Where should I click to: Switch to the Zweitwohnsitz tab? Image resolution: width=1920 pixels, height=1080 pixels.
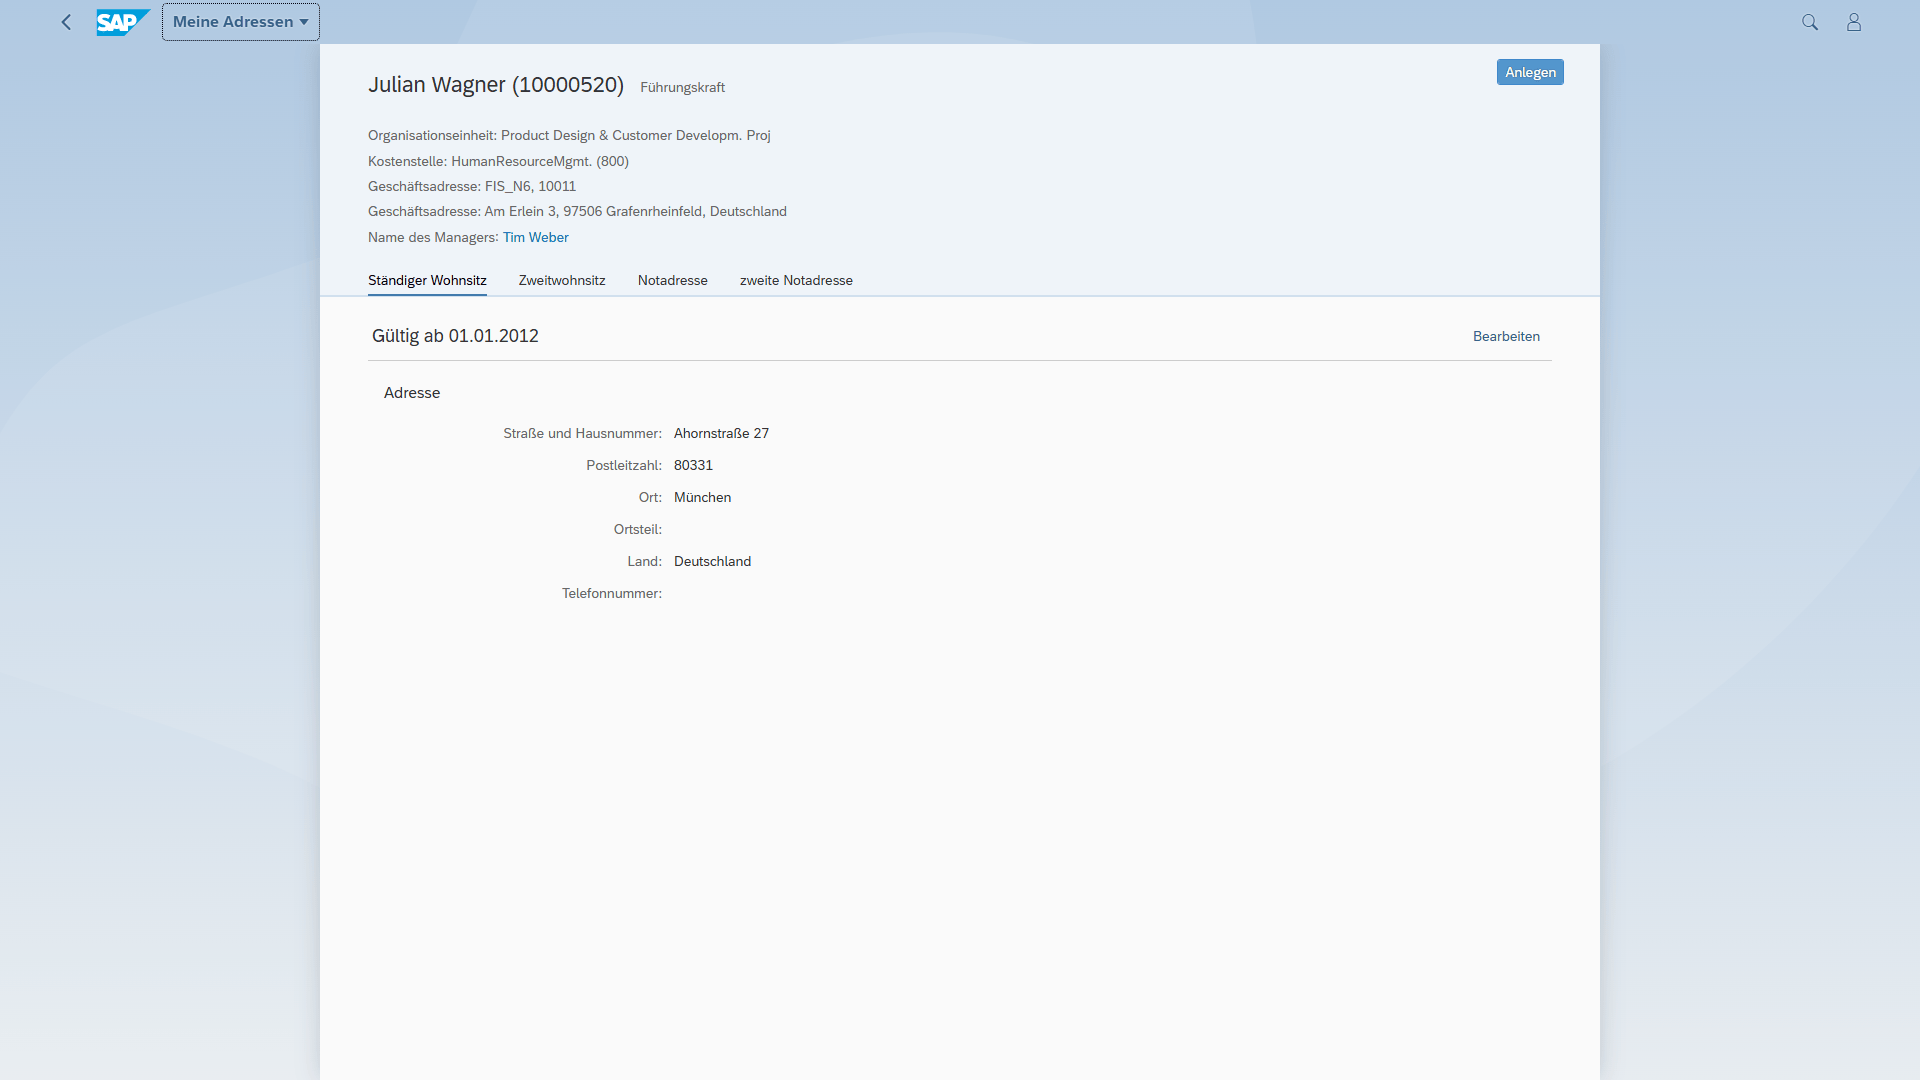coord(562,280)
